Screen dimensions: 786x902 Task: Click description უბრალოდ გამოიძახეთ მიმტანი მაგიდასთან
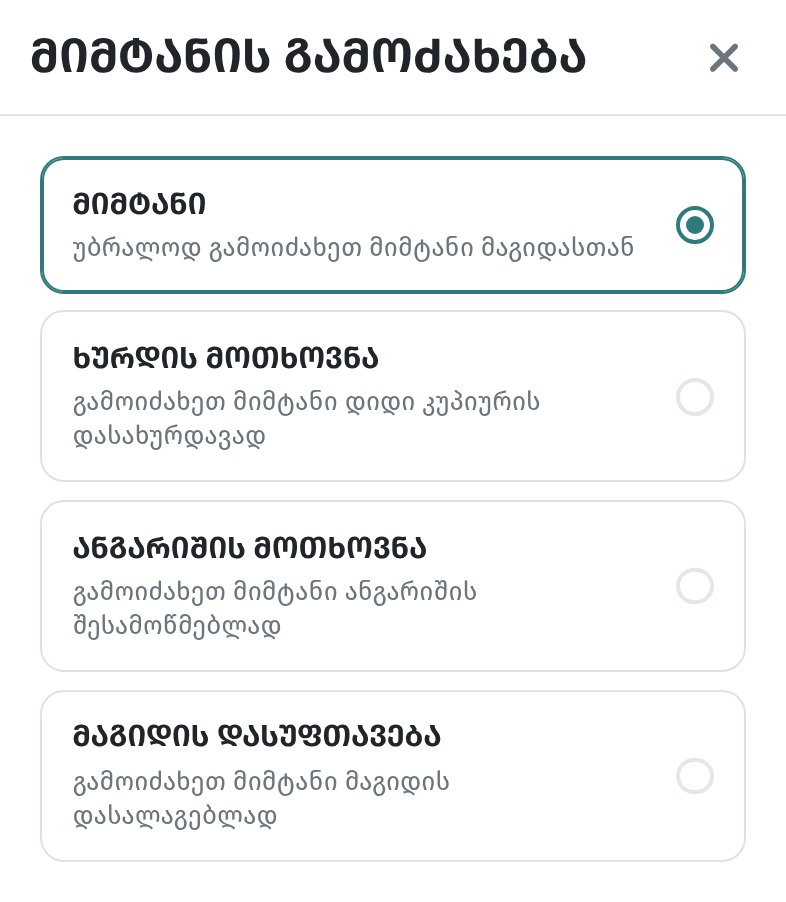(x=353, y=248)
